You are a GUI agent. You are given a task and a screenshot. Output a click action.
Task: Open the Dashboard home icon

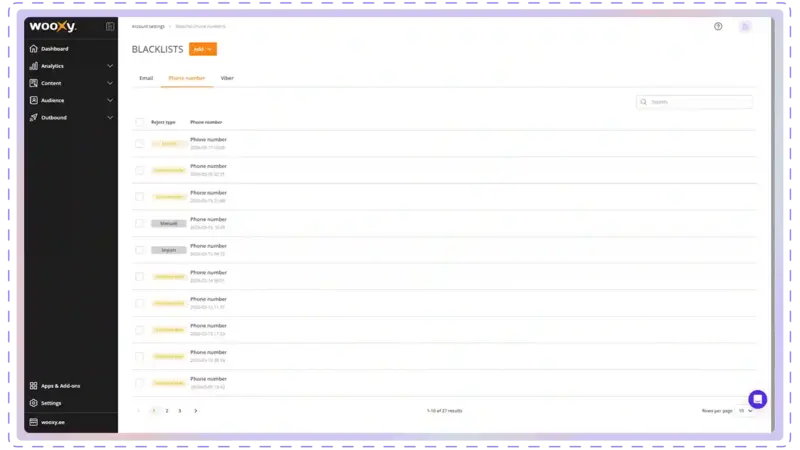pos(34,48)
